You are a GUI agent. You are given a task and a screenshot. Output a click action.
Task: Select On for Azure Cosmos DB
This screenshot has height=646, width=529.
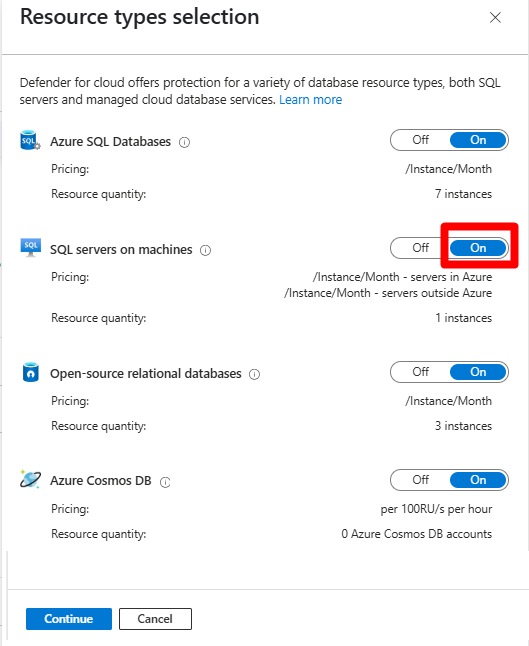[x=478, y=480]
